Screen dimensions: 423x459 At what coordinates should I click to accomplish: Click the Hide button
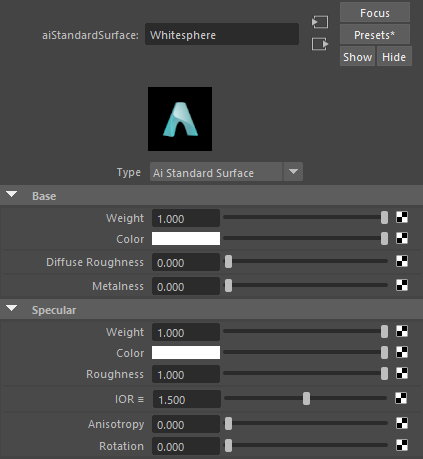pos(394,56)
